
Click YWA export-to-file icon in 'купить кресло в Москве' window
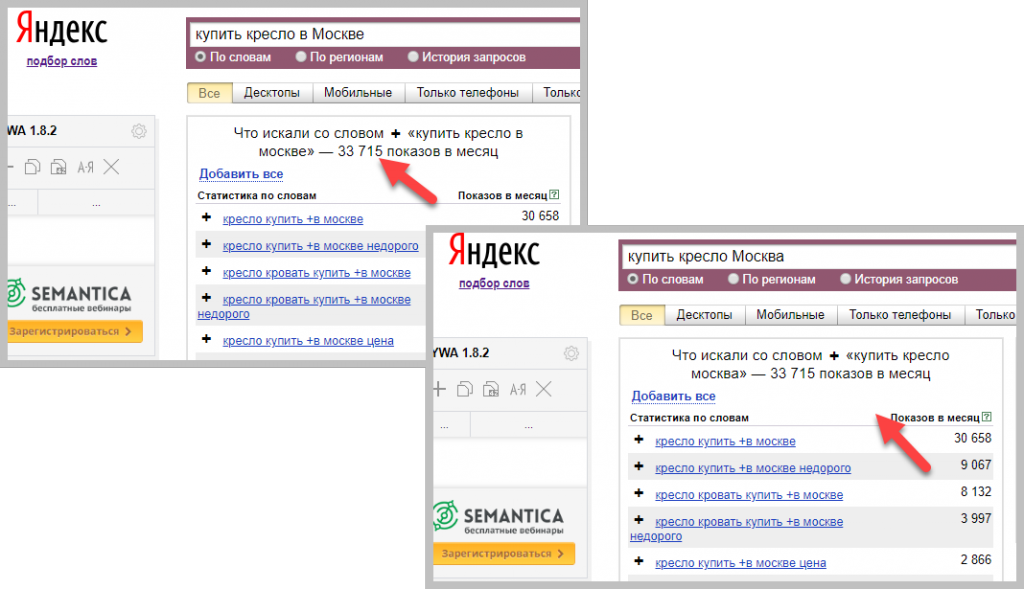59,167
